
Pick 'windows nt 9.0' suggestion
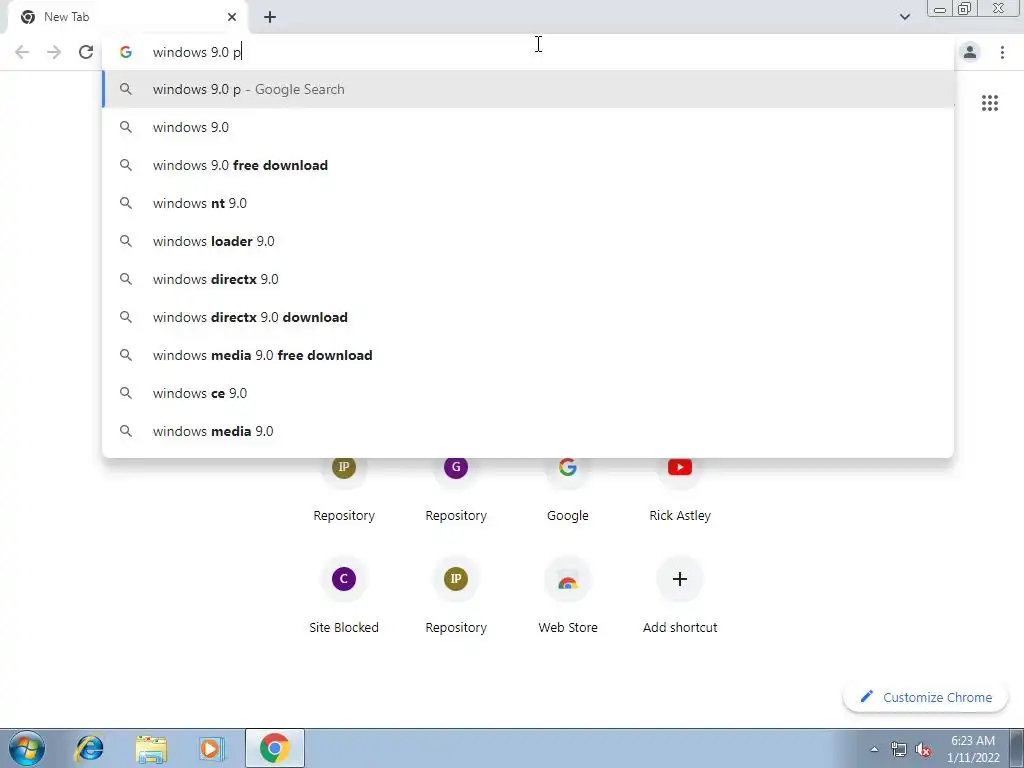point(528,203)
